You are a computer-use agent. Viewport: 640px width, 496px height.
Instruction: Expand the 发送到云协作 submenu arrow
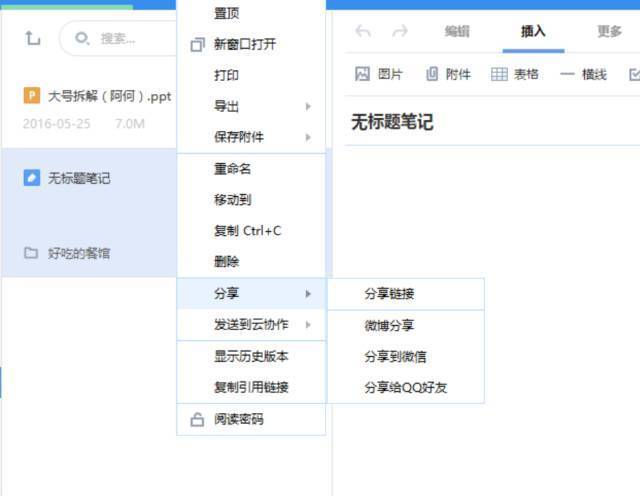coord(308,325)
